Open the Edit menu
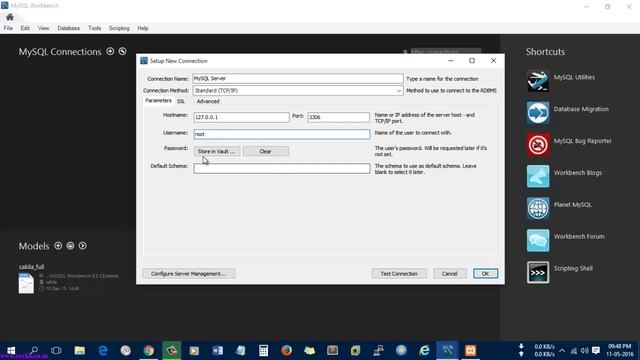This screenshot has height=360, width=640. coord(25,28)
